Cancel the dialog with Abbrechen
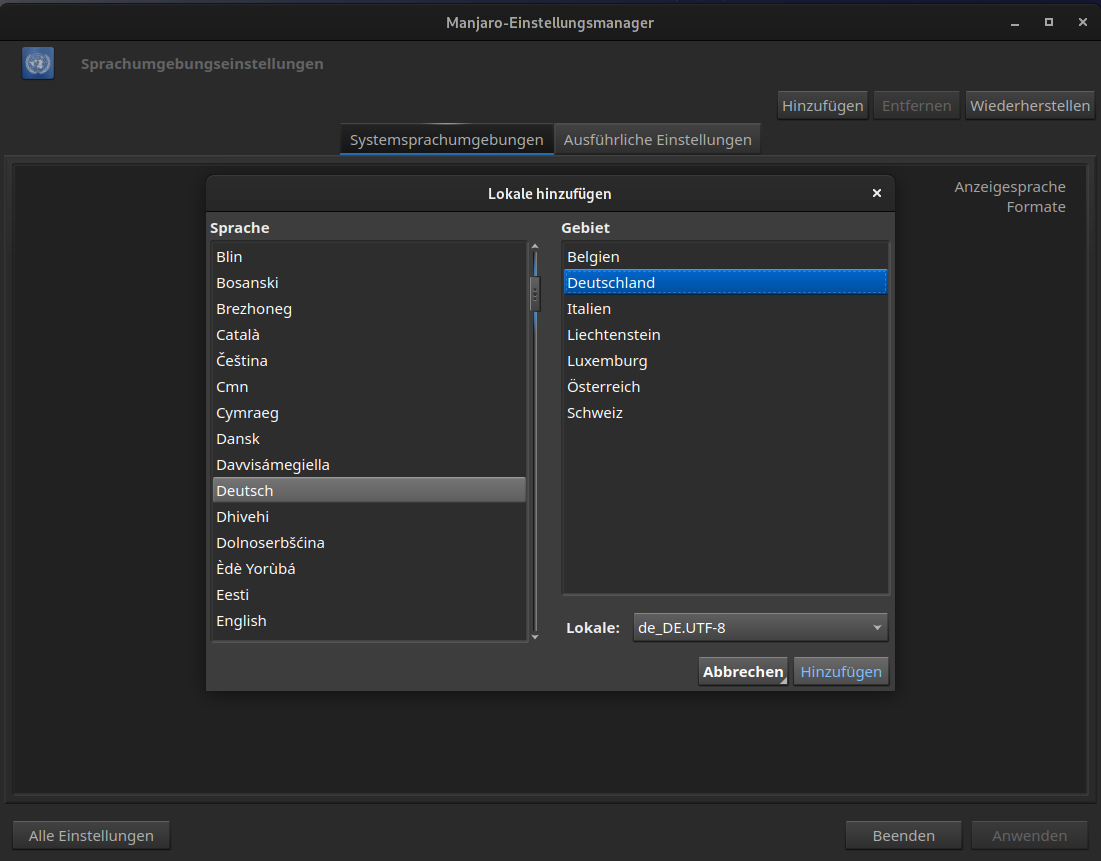The height and width of the screenshot is (861, 1101). click(x=743, y=672)
